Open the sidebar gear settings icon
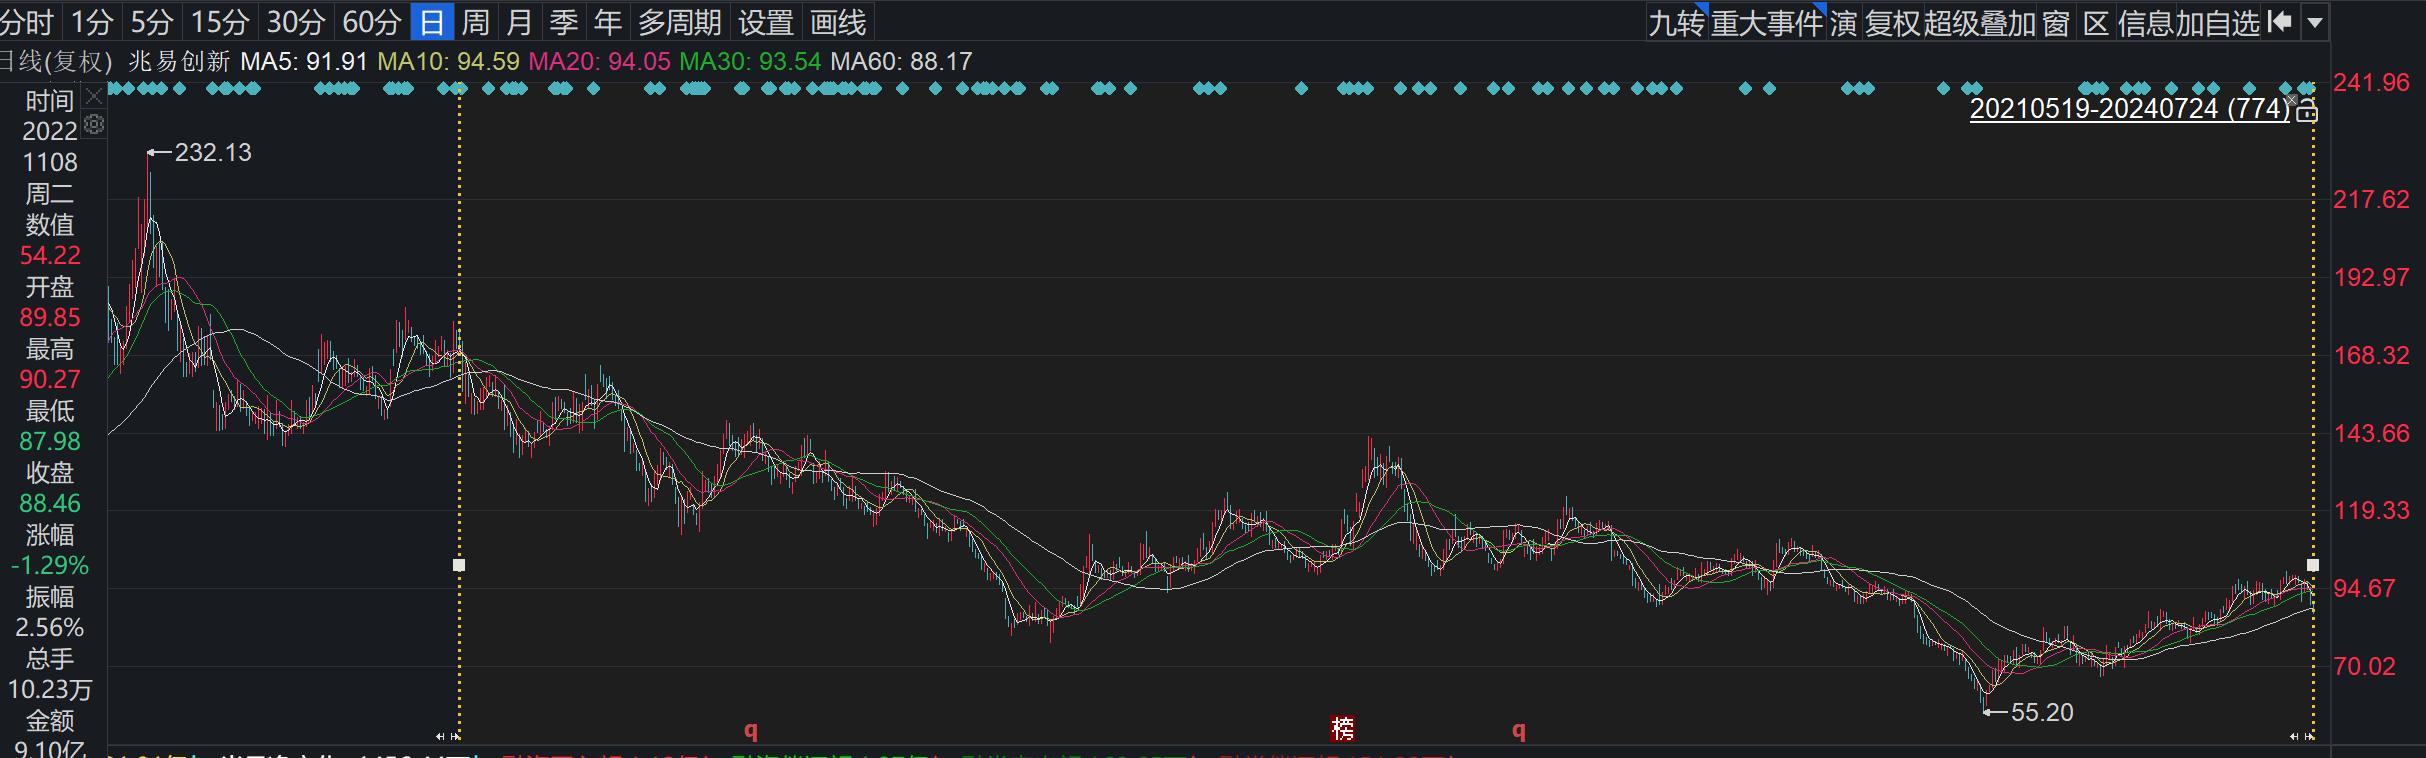The image size is (2426, 758). [x=94, y=124]
